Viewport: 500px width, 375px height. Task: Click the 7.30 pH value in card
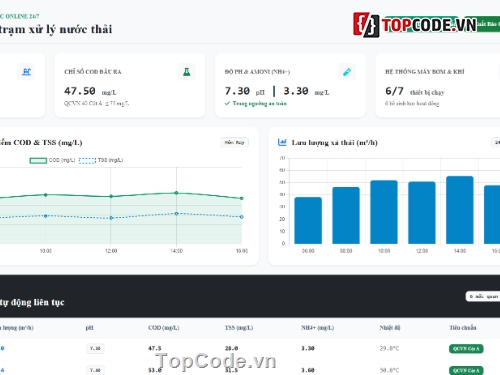[x=237, y=91]
